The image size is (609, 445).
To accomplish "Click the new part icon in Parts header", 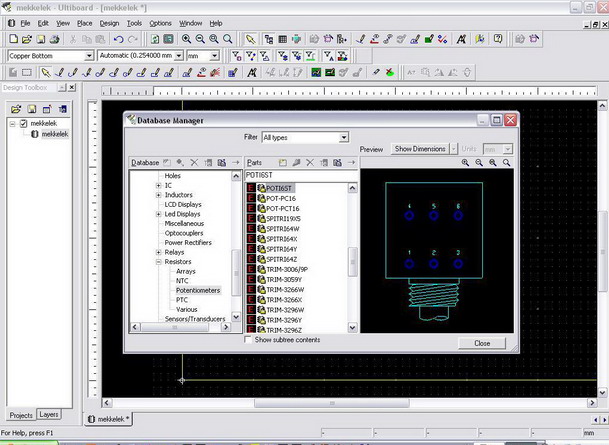I will click(283, 163).
